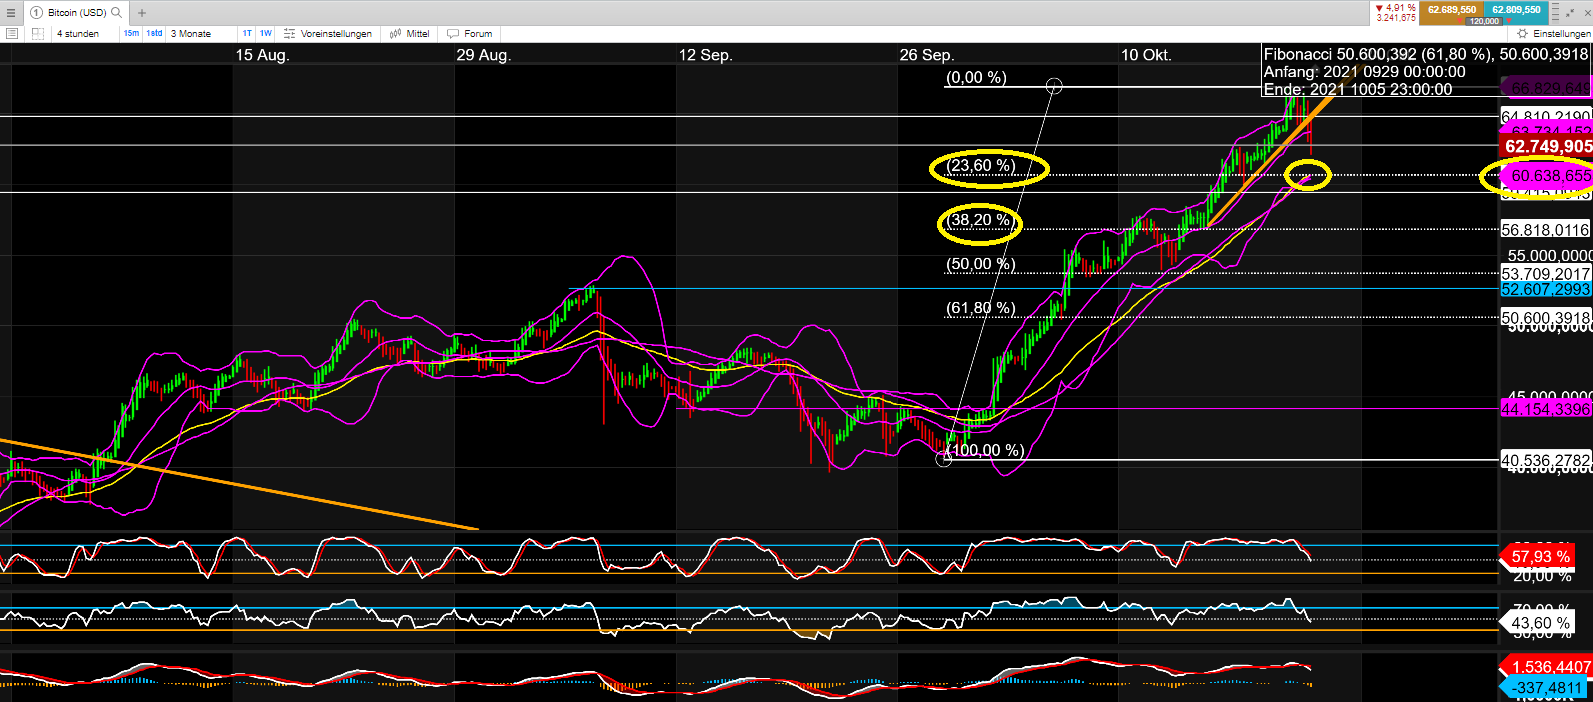Select the magenta 60.638,655 price axis label

pos(1549,176)
